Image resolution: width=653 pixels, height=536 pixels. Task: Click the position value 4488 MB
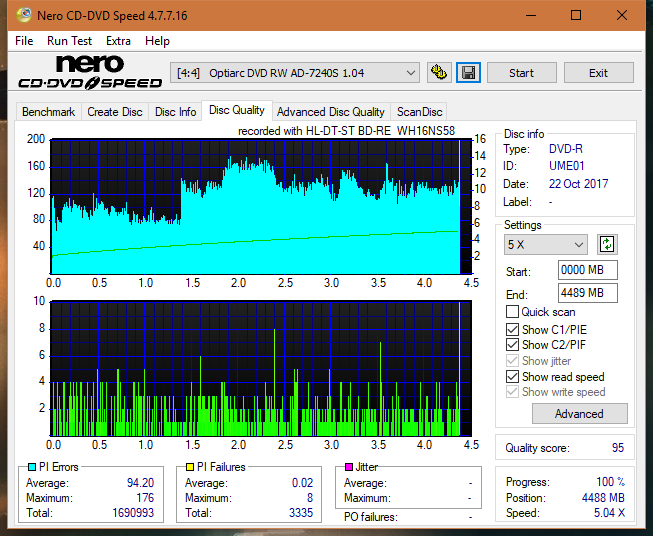(603, 498)
